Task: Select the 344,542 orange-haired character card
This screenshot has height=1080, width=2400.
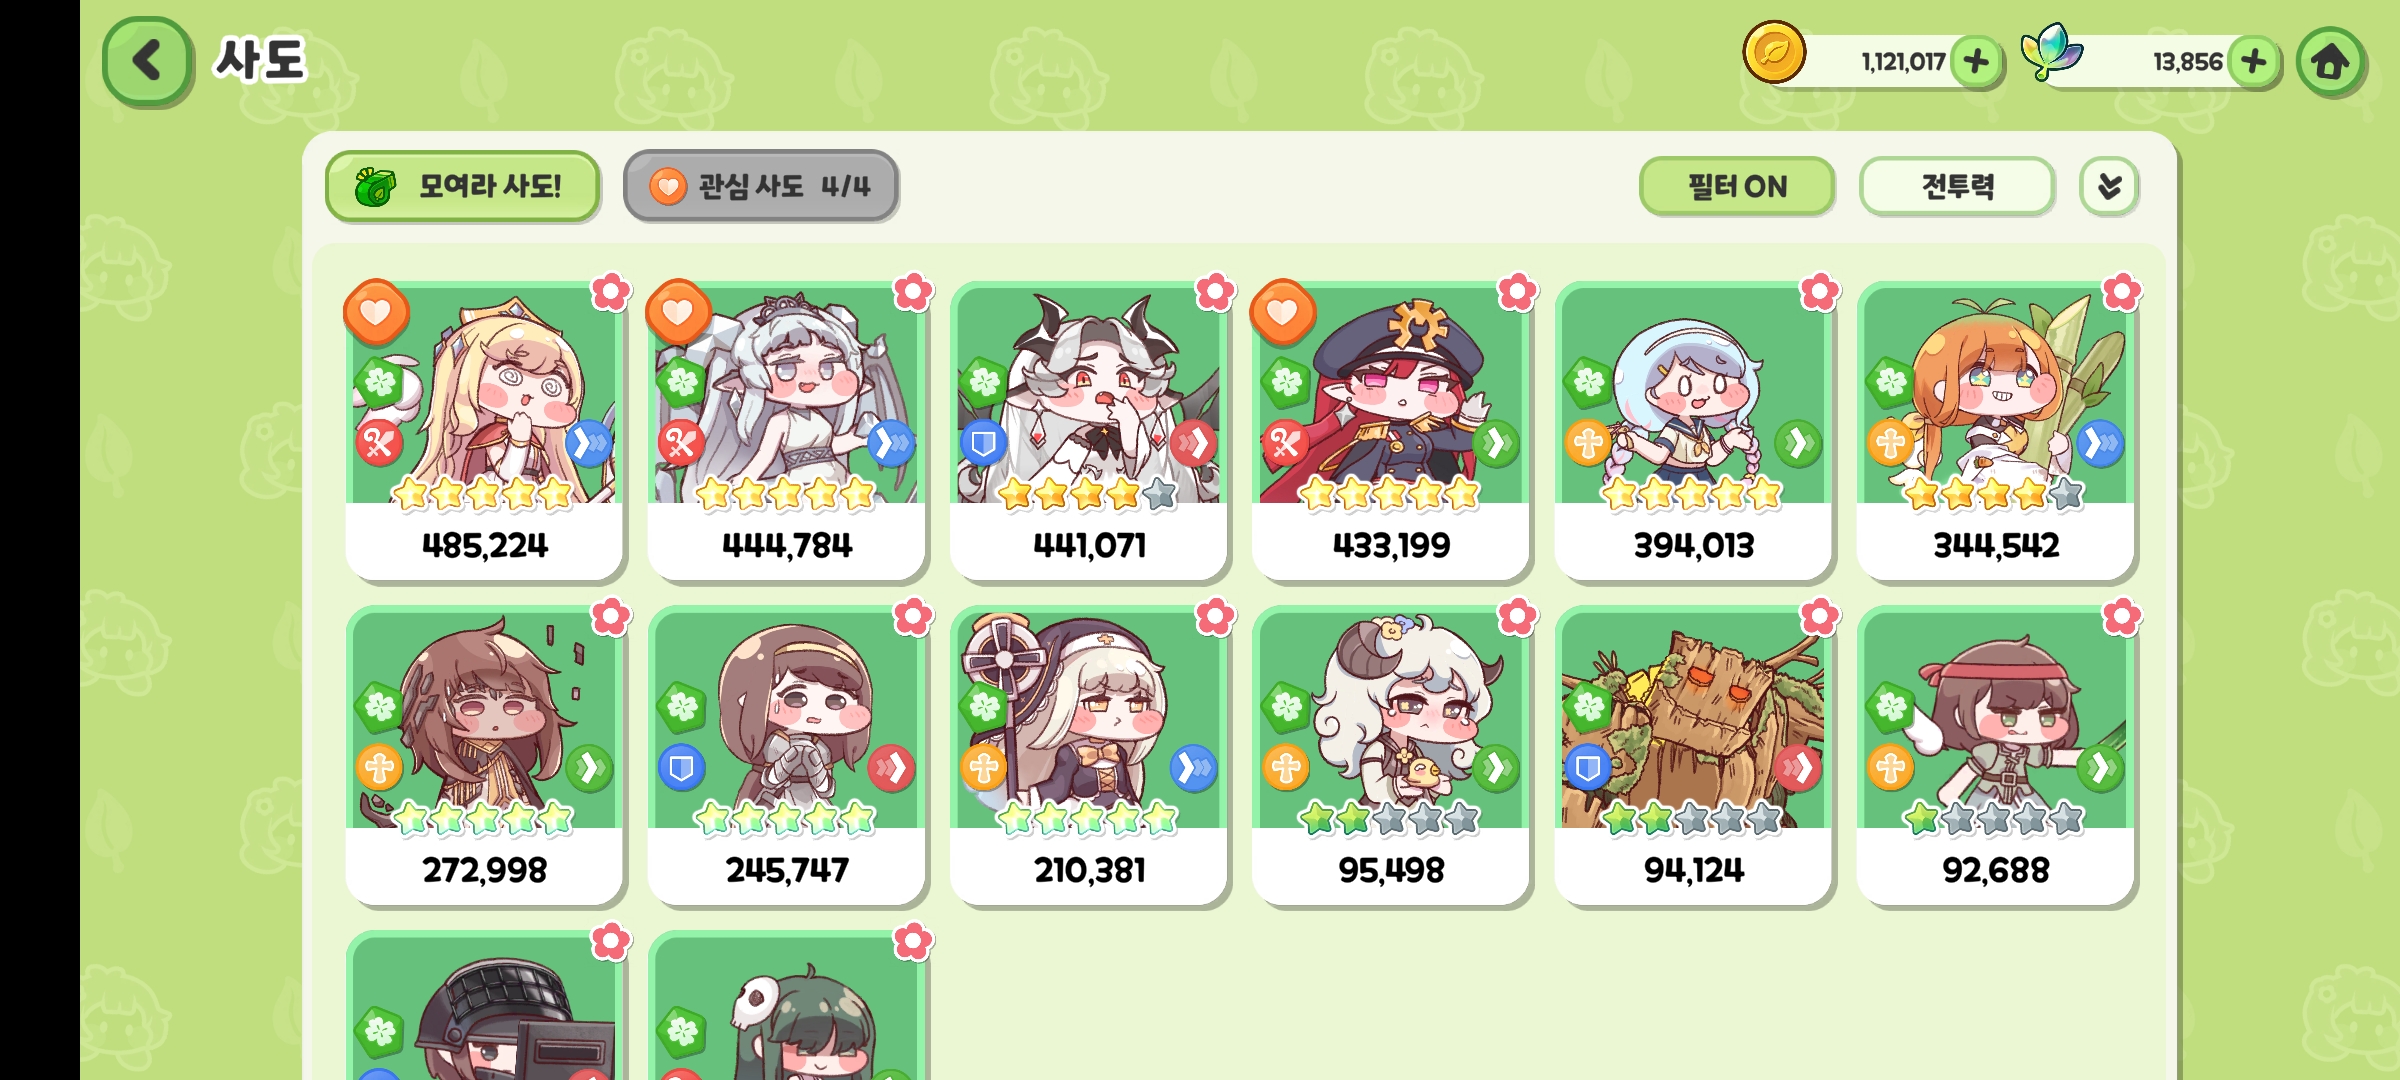Action: click(1996, 431)
